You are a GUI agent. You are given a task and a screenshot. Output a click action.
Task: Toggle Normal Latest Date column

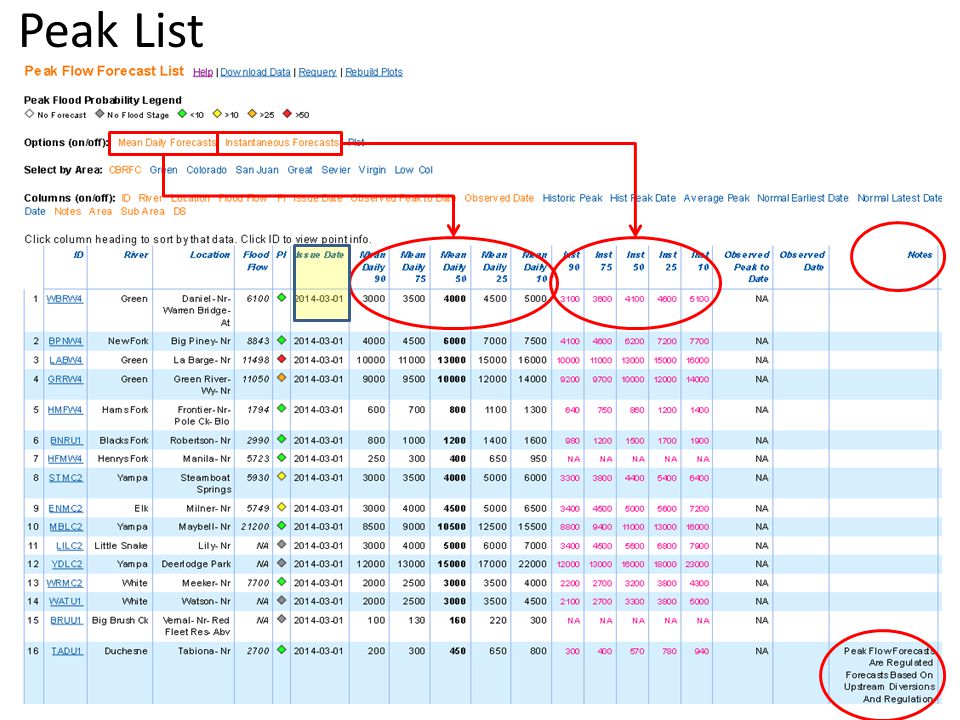[x=899, y=198]
